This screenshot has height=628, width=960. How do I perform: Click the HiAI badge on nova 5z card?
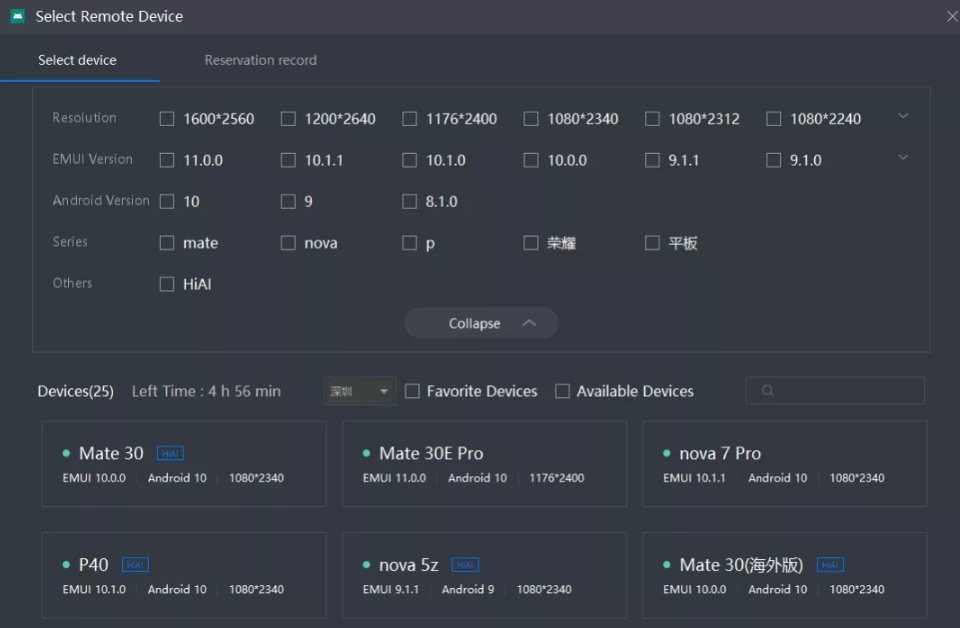(x=464, y=564)
